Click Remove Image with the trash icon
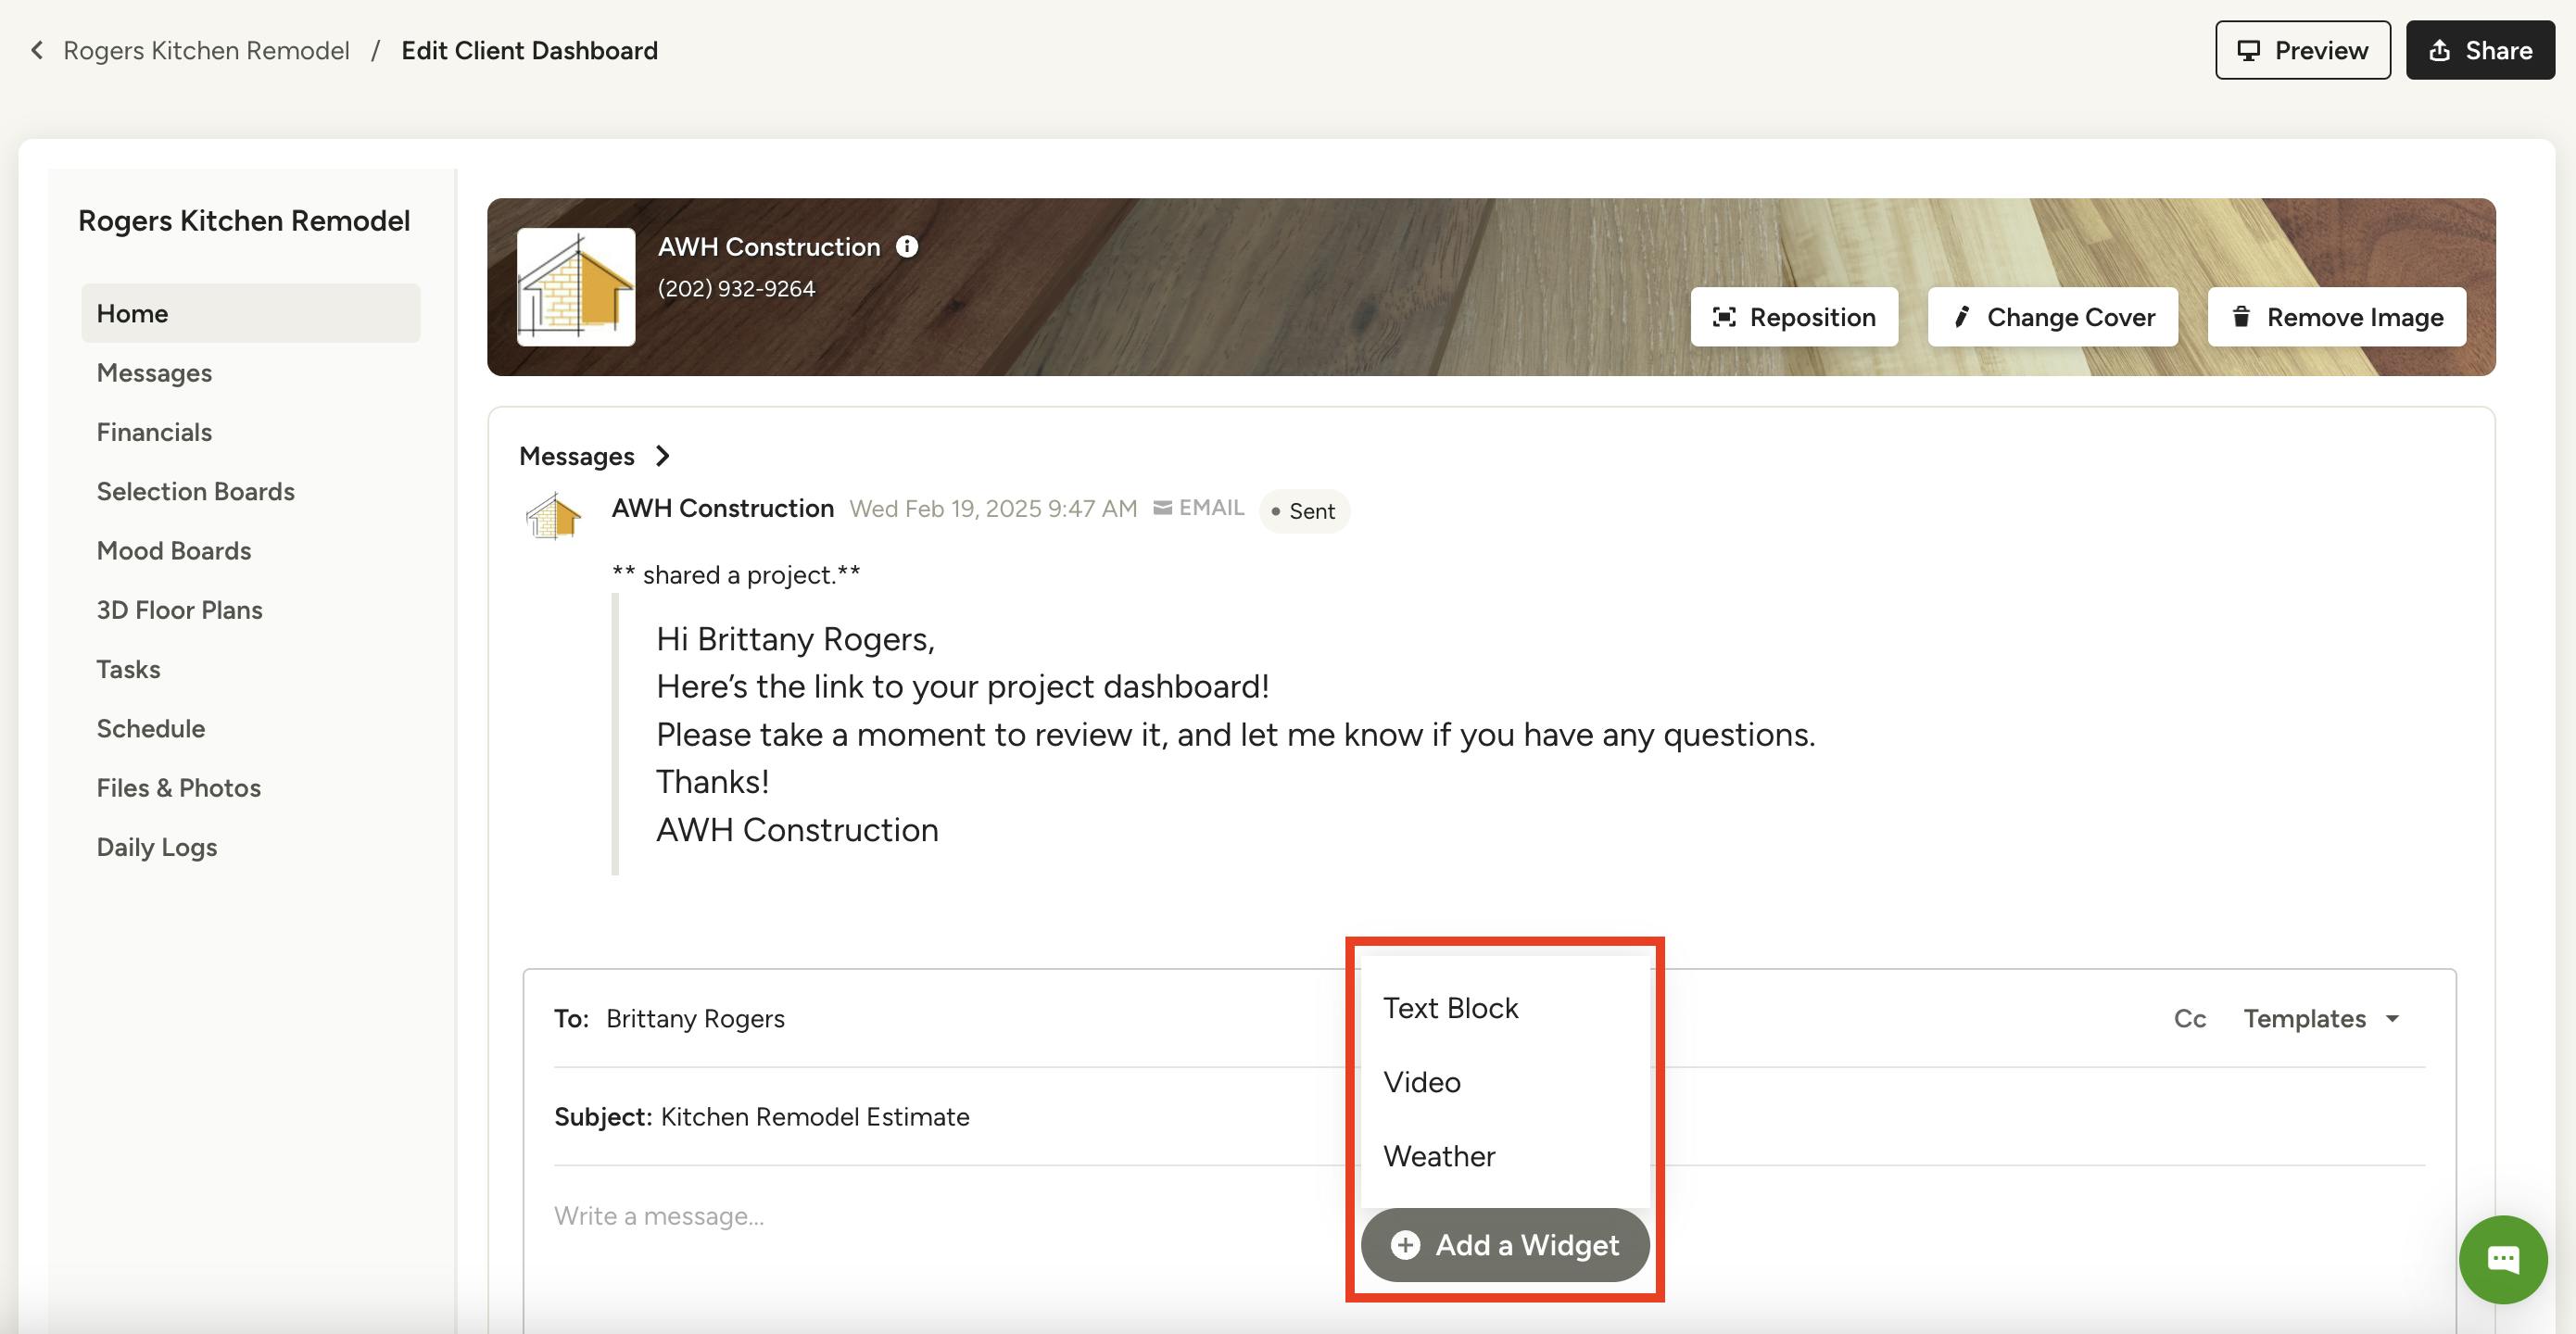This screenshot has width=2576, height=1334. (x=2336, y=317)
